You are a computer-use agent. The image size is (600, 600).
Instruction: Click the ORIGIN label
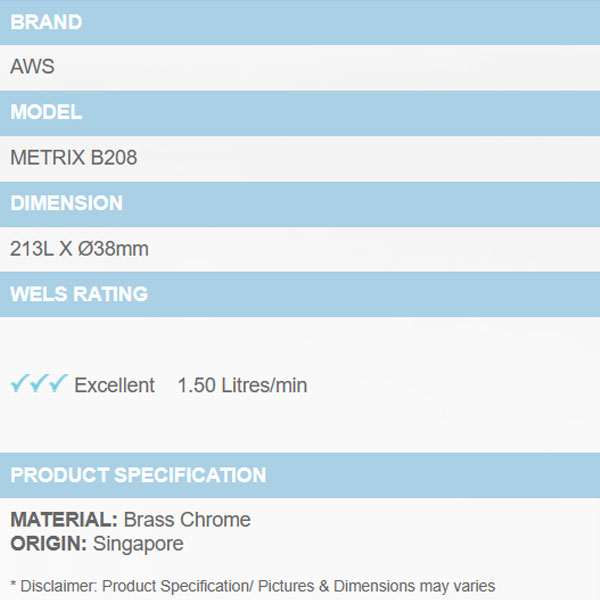(x=49, y=544)
